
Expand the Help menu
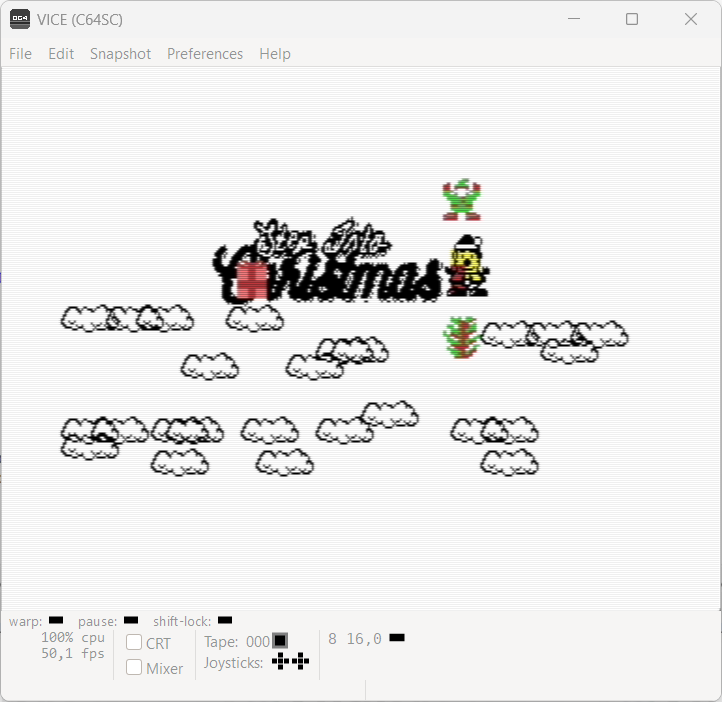pos(275,54)
